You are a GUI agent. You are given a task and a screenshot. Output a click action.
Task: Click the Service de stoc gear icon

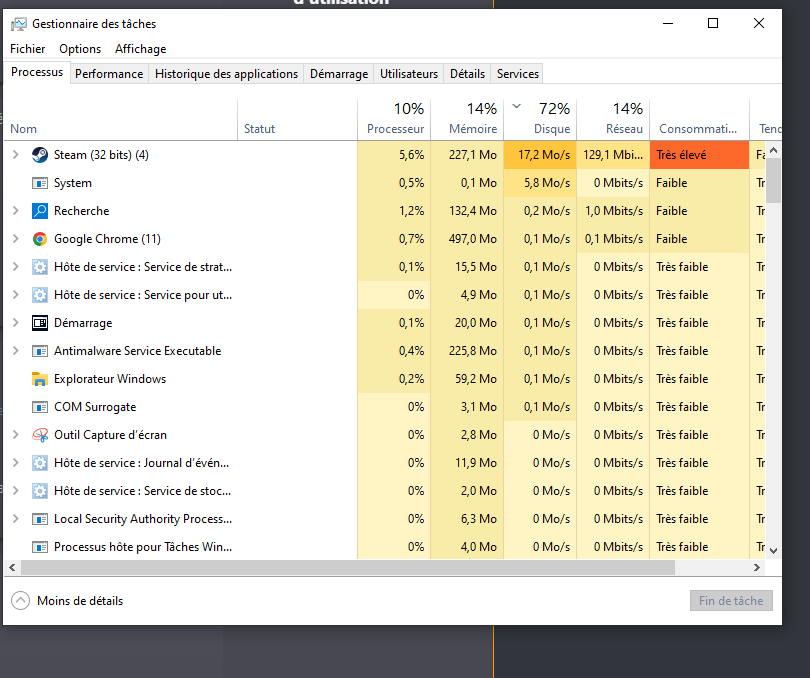[x=40, y=490]
